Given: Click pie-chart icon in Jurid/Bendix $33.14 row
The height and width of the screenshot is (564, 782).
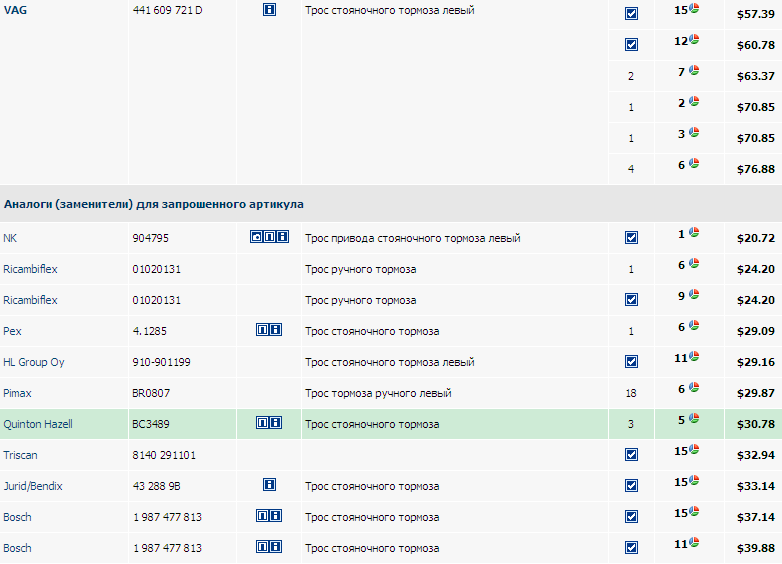Looking at the screenshot, I should coord(694,480).
